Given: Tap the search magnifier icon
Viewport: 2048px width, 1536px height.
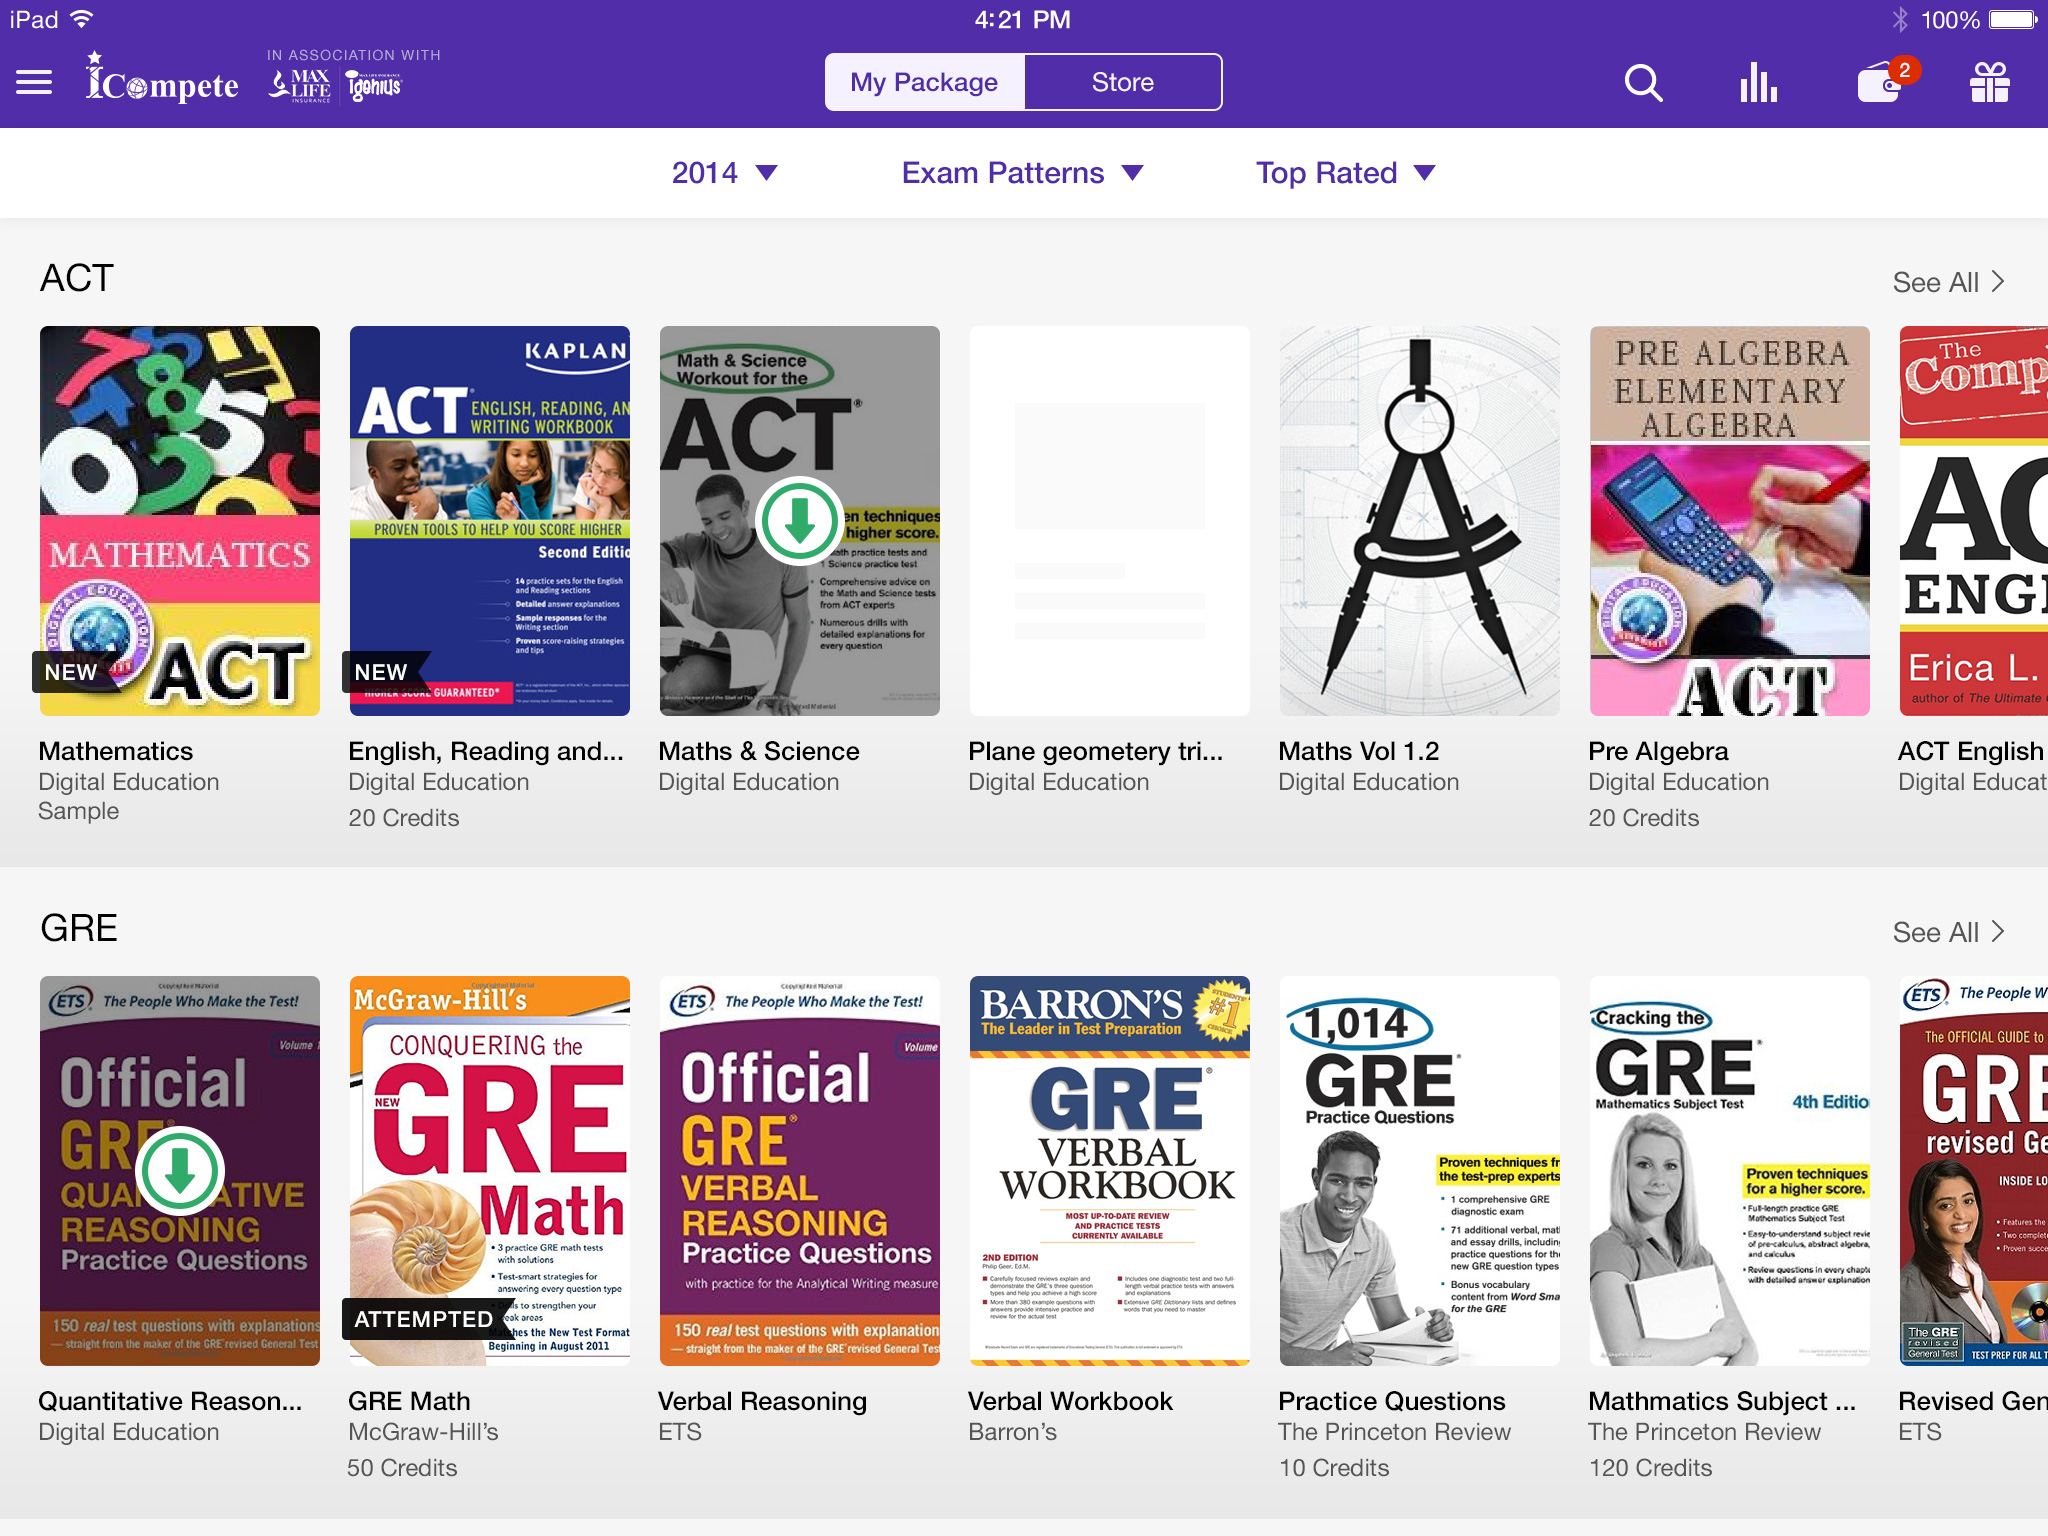Looking at the screenshot, I should pos(1643,83).
